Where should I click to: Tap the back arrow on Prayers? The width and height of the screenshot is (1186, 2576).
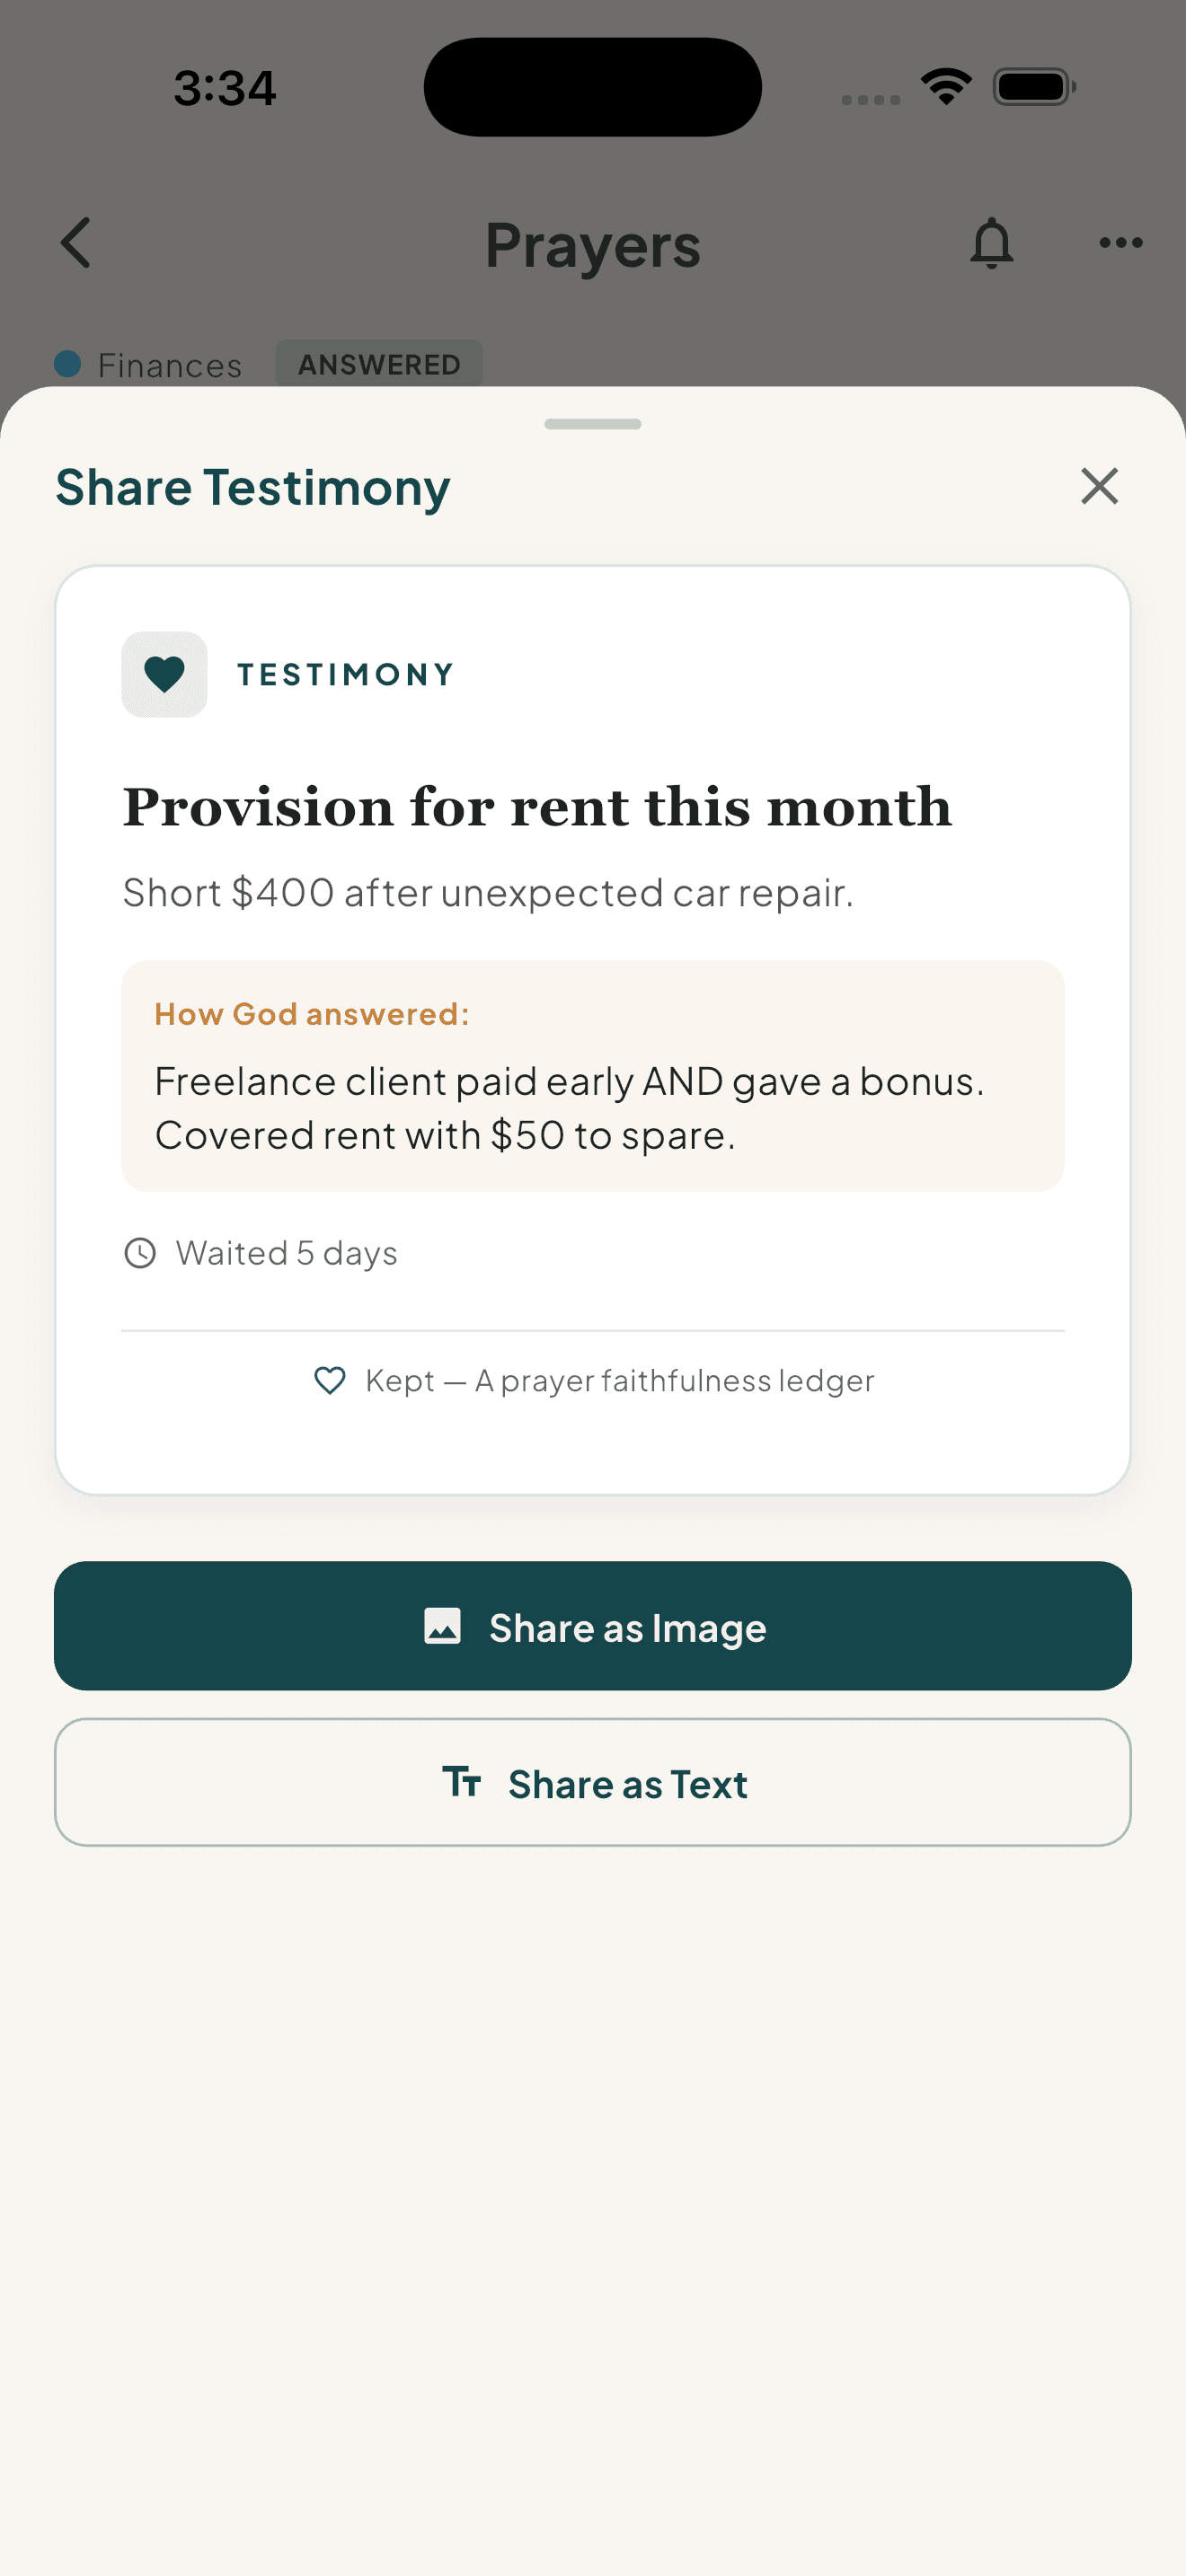(x=76, y=243)
